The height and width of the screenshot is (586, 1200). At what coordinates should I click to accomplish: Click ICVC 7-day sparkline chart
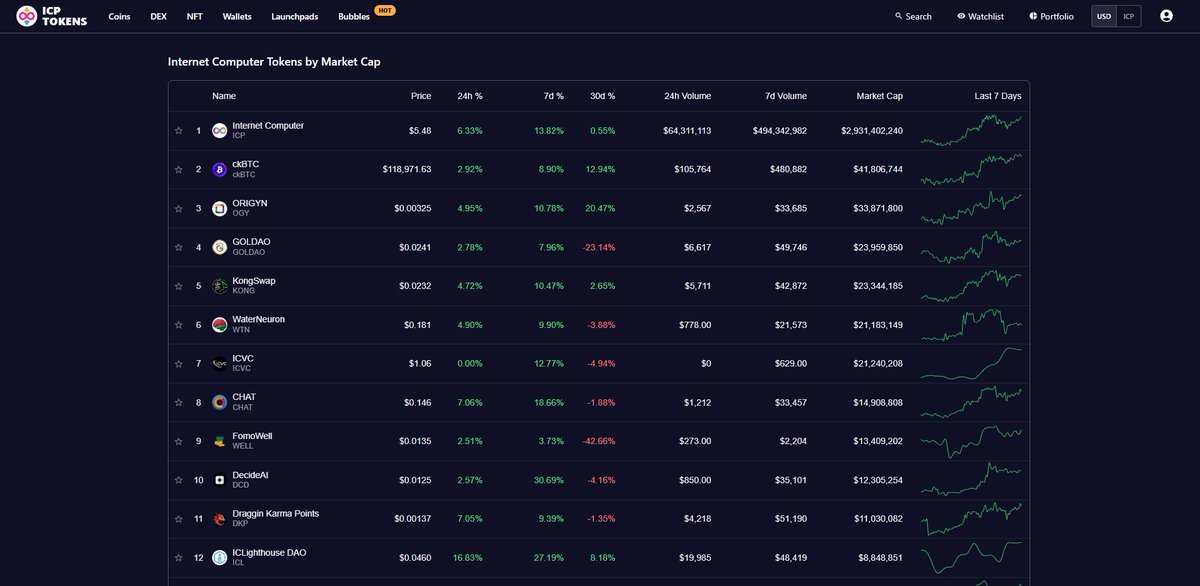tap(971, 363)
